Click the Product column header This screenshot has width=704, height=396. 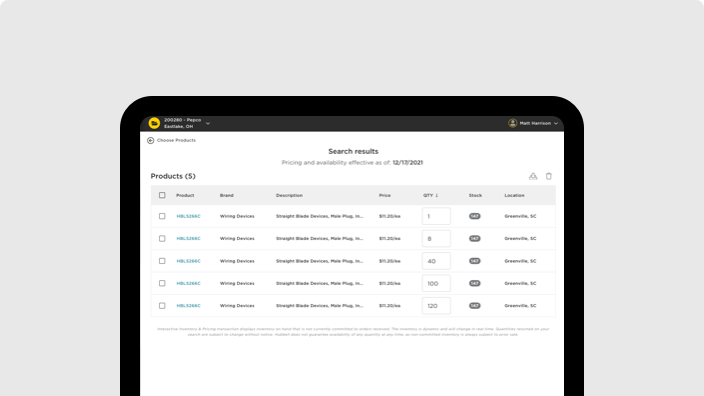tap(185, 195)
